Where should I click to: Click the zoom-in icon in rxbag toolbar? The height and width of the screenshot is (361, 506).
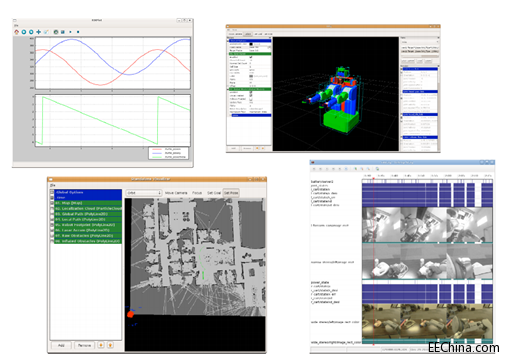click(x=356, y=169)
